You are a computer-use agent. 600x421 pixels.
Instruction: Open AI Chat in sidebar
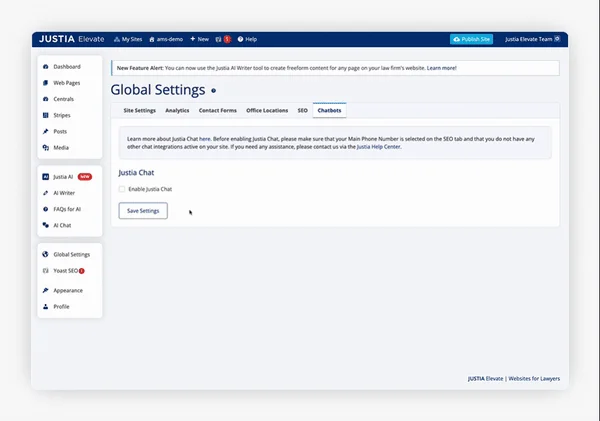(x=63, y=225)
